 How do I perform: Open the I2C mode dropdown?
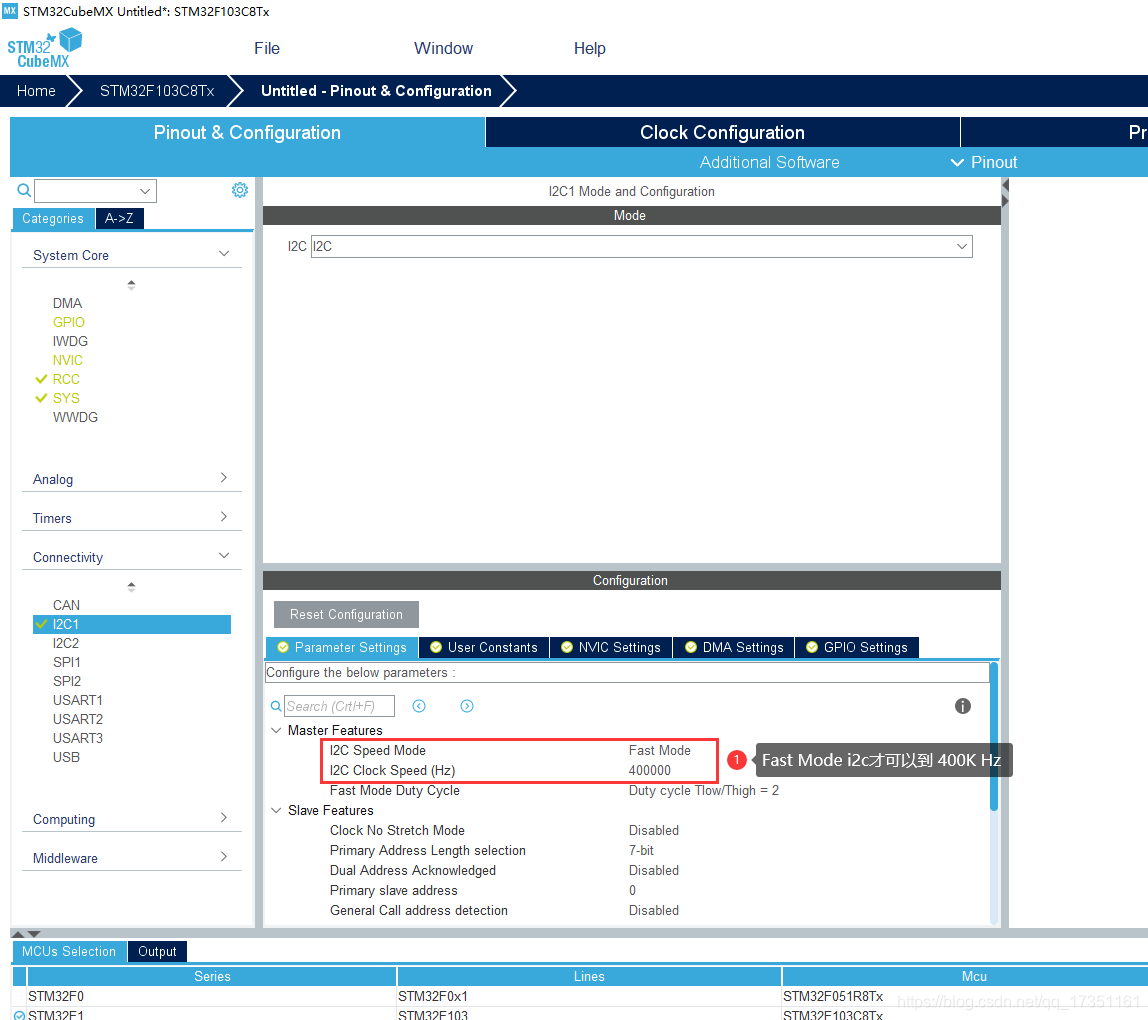pyautogui.click(x=641, y=246)
